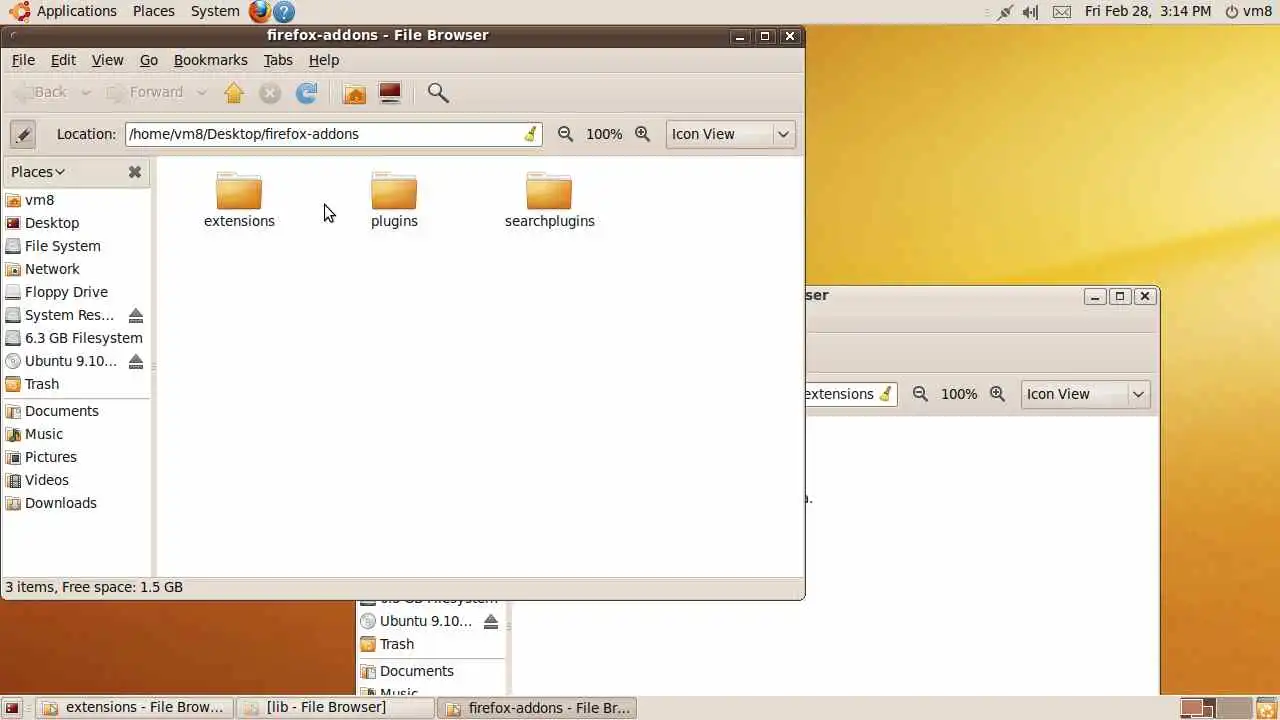Open the Go menu

(x=149, y=60)
